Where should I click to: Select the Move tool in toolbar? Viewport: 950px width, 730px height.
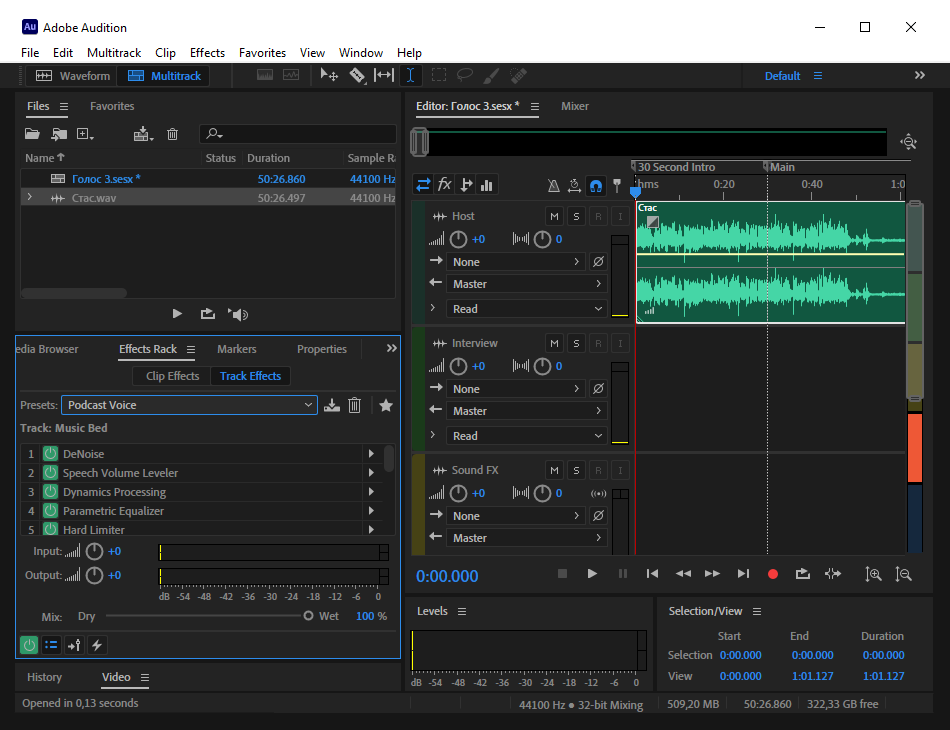pos(328,75)
